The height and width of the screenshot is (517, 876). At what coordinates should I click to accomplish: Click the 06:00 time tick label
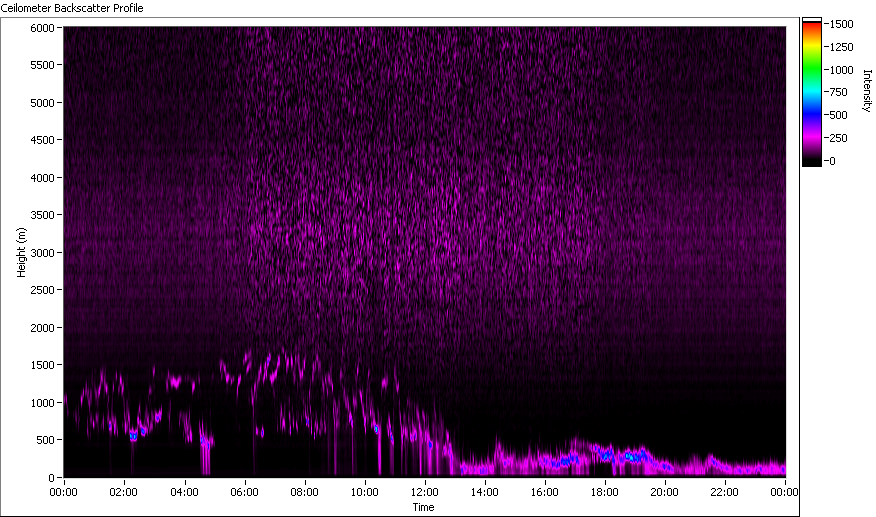(x=244, y=492)
